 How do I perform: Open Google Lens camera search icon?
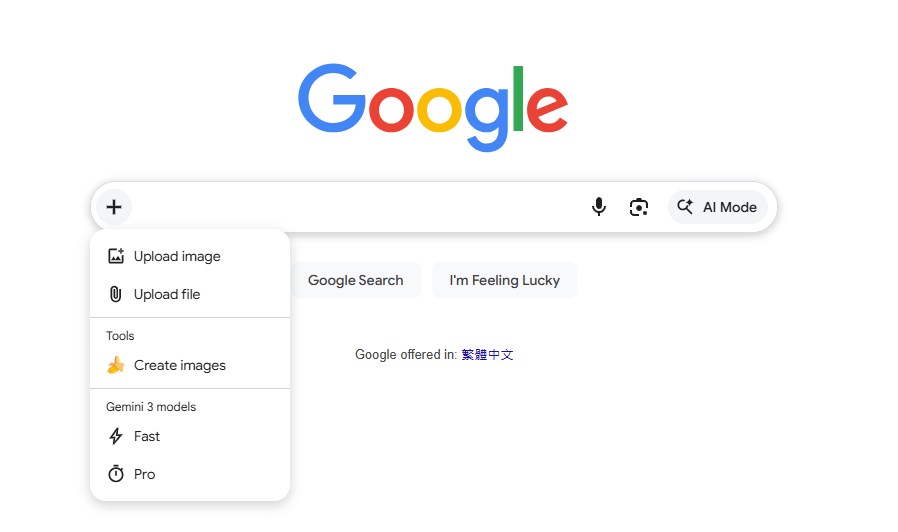(639, 207)
